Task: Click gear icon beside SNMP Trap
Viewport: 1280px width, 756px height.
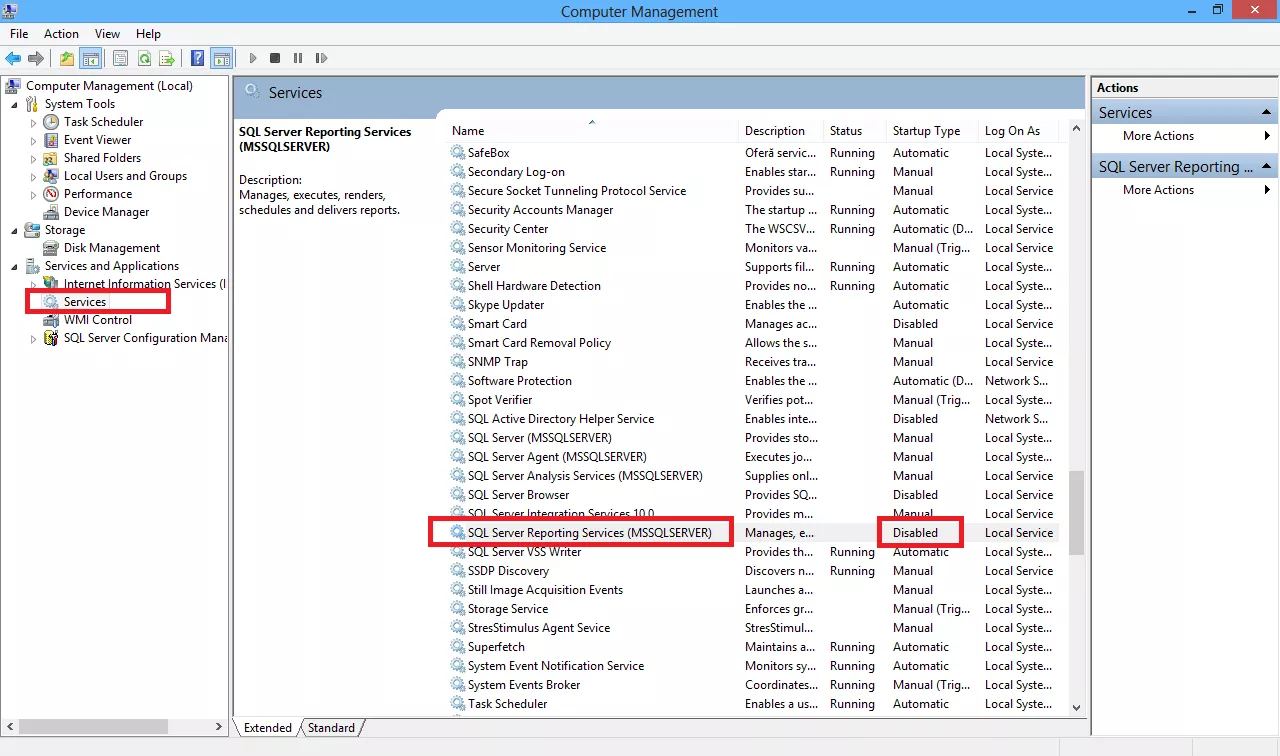Action: [458, 362]
